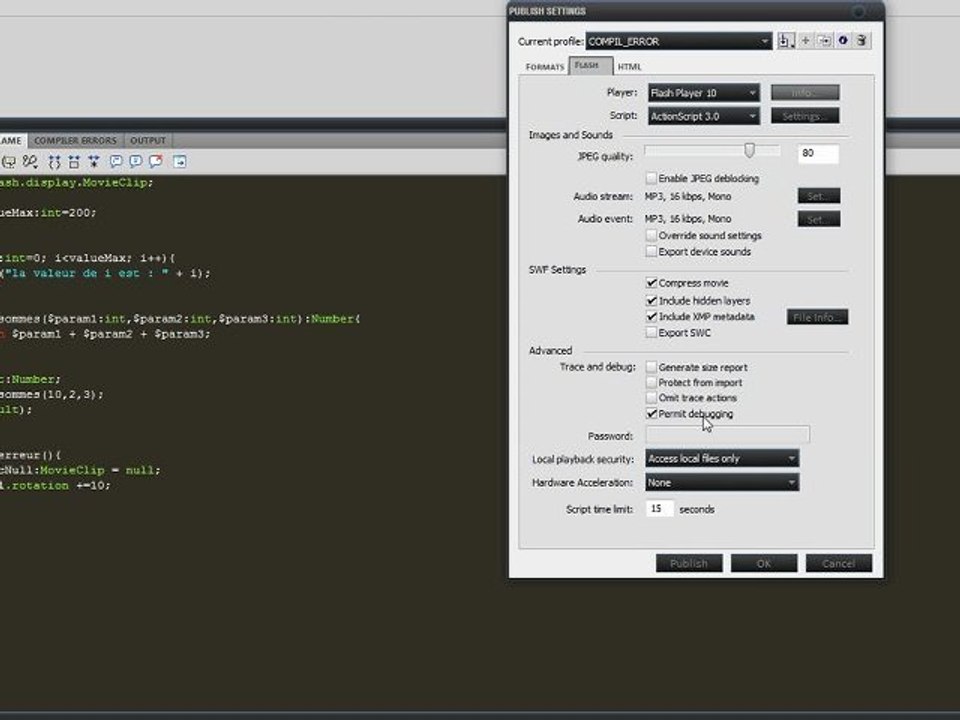Click the Cancel button
This screenshot has width=960, height=720.
[838, 563]
